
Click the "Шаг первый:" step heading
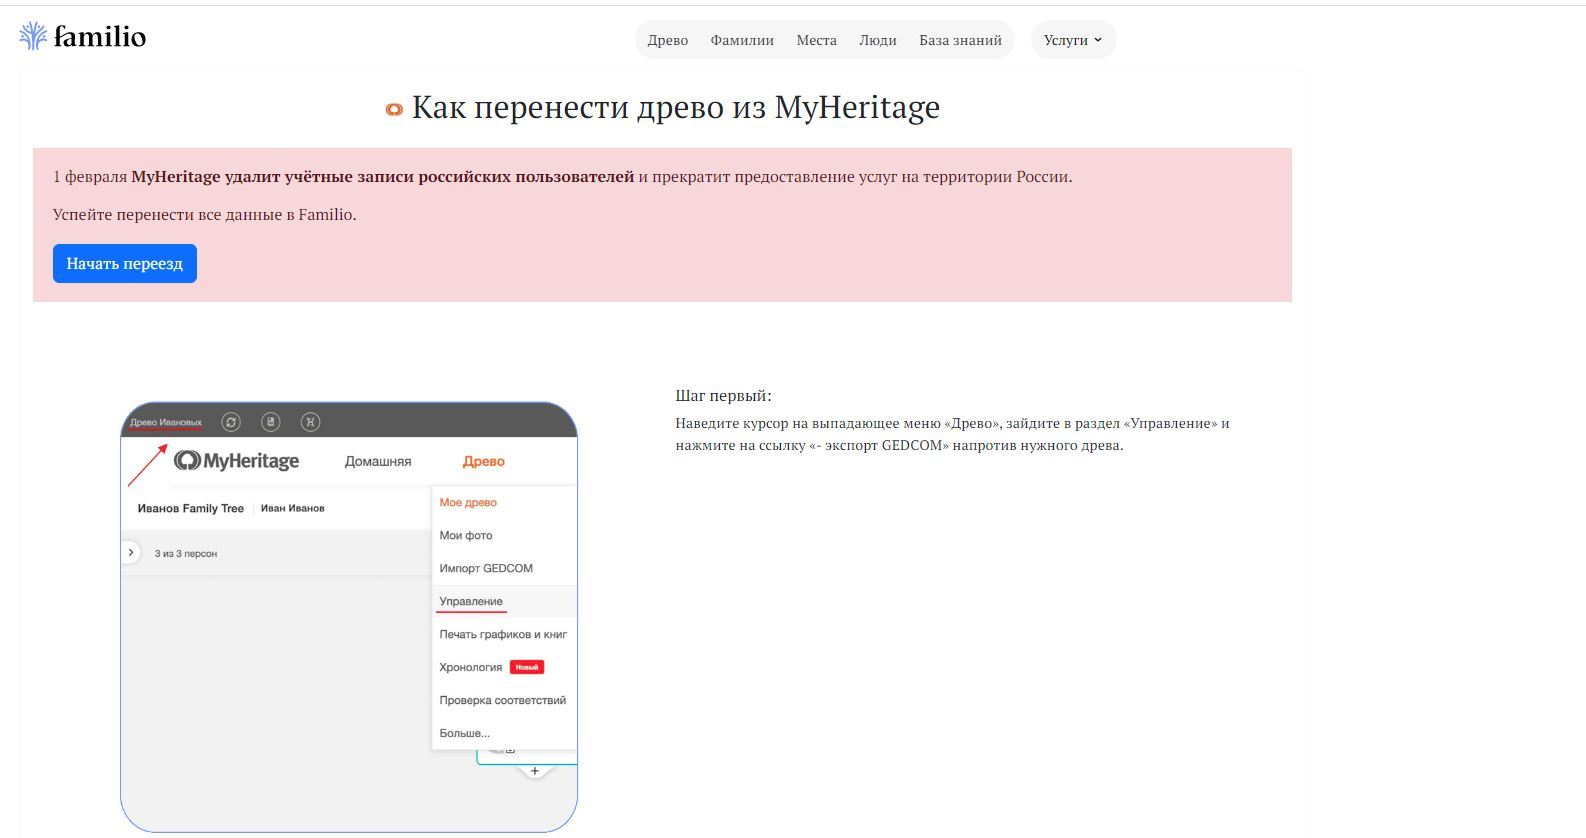coord(724,396)
